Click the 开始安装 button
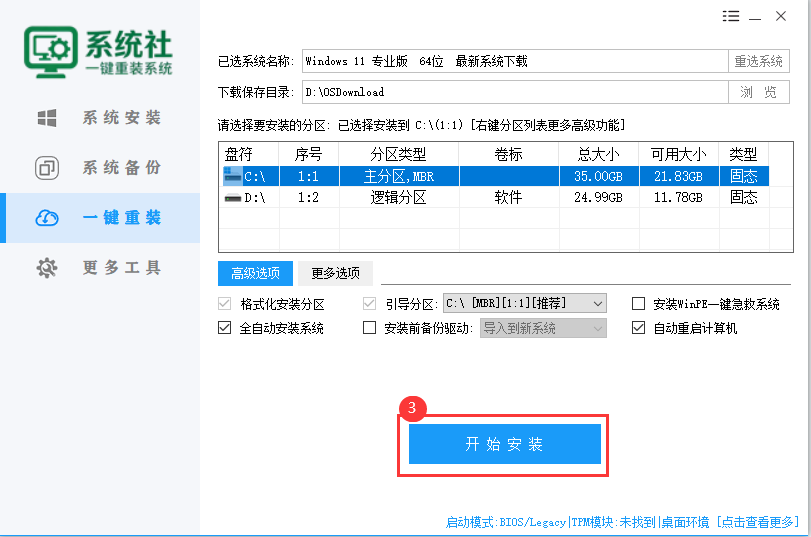This screenshot has height=537, width=811. click(x=504, y=444)
